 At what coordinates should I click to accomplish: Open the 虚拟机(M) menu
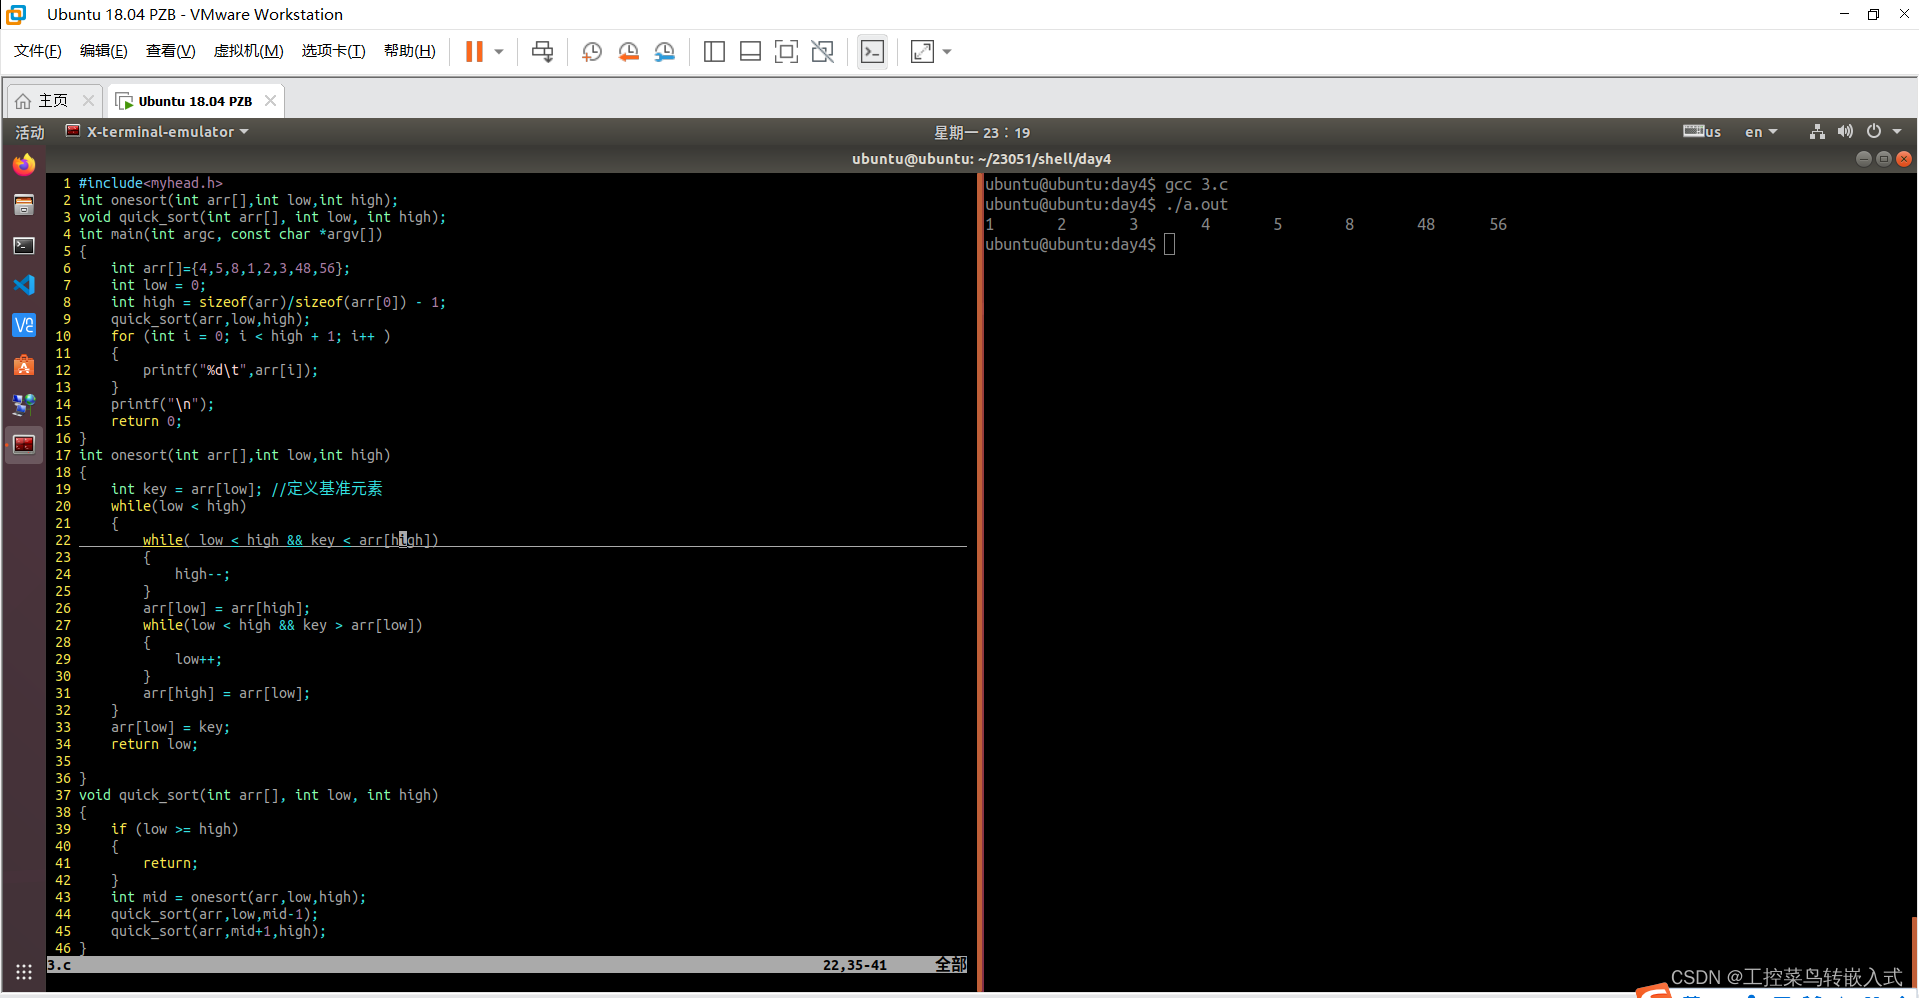tap(248, 51)
